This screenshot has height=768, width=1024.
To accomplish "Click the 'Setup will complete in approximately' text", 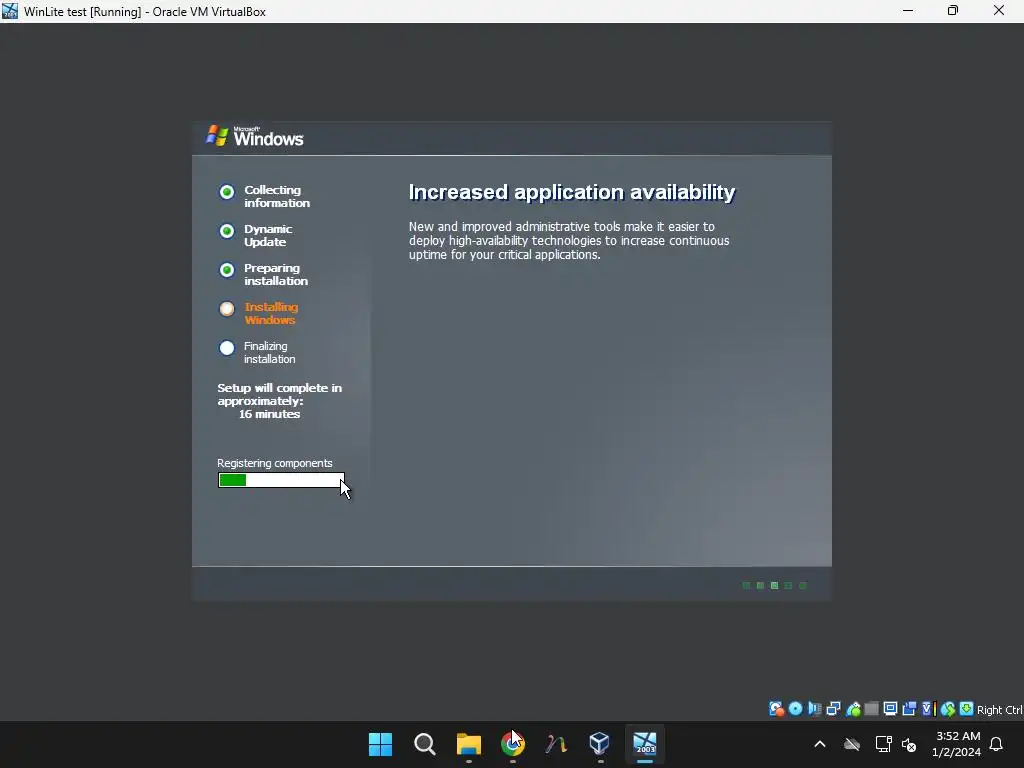I will point(280,394).
